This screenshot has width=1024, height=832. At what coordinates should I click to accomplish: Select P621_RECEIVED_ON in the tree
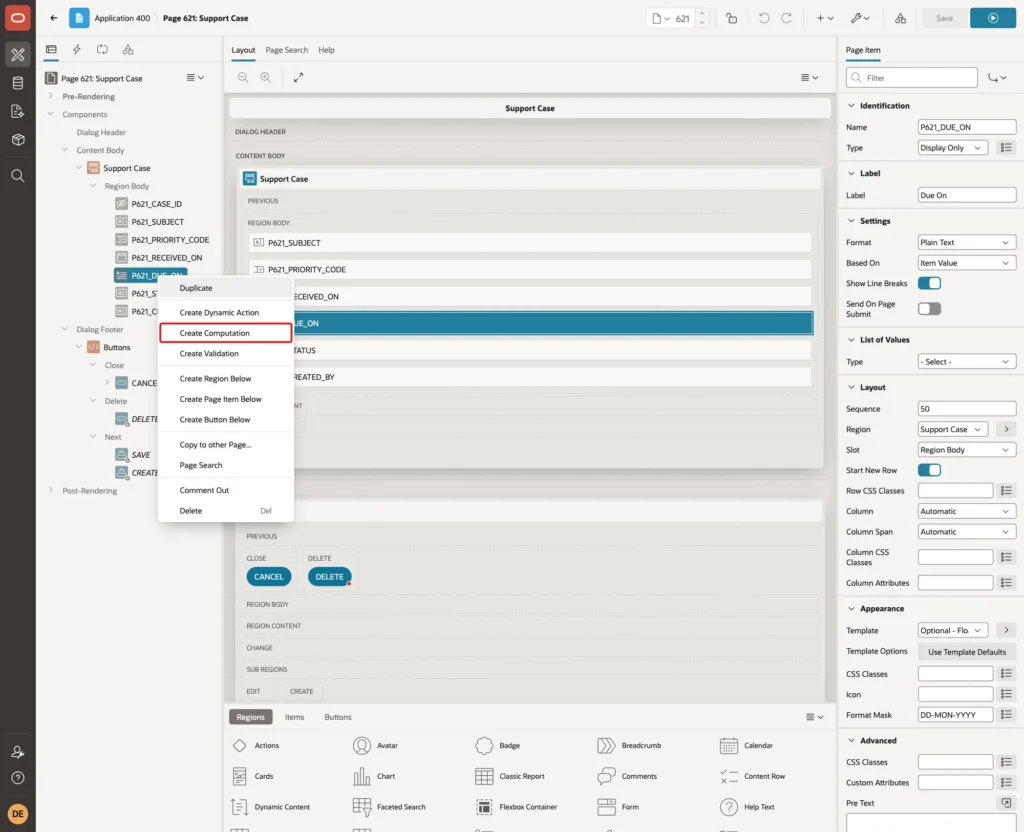click(x=167, y=257)
